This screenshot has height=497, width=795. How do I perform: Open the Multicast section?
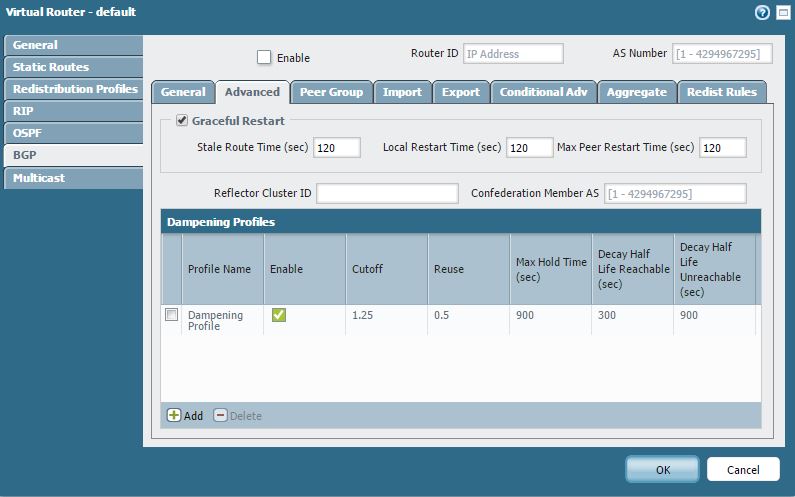[x=74, y=178]
